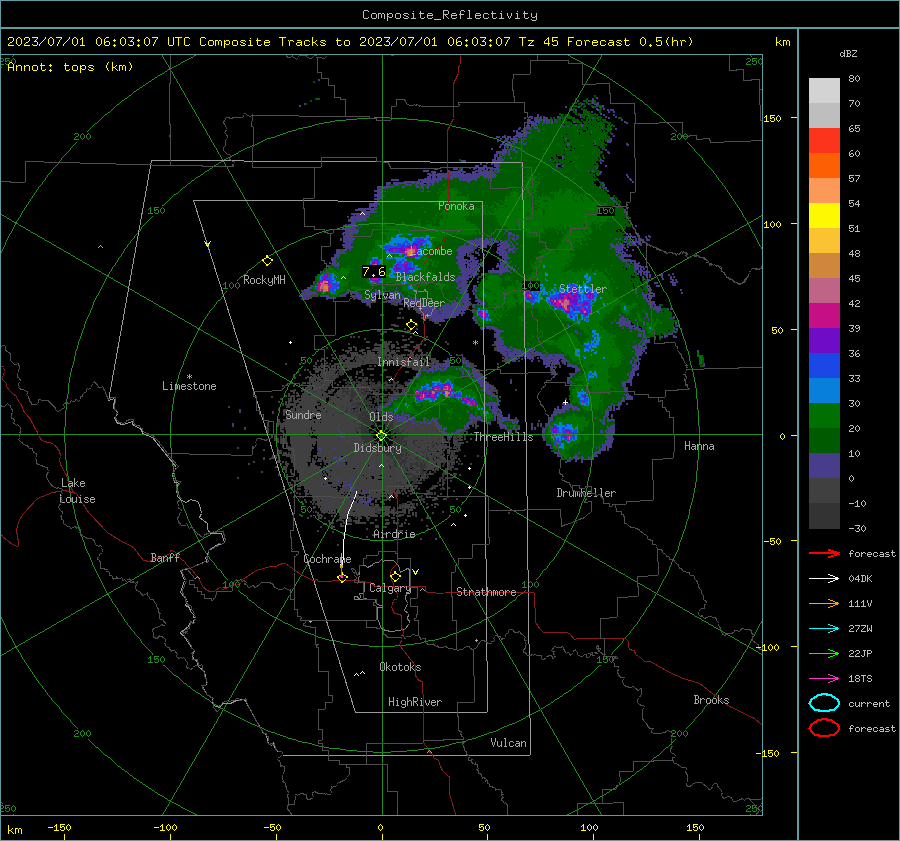Select the white 04DK track arrow

coord(824,579)
